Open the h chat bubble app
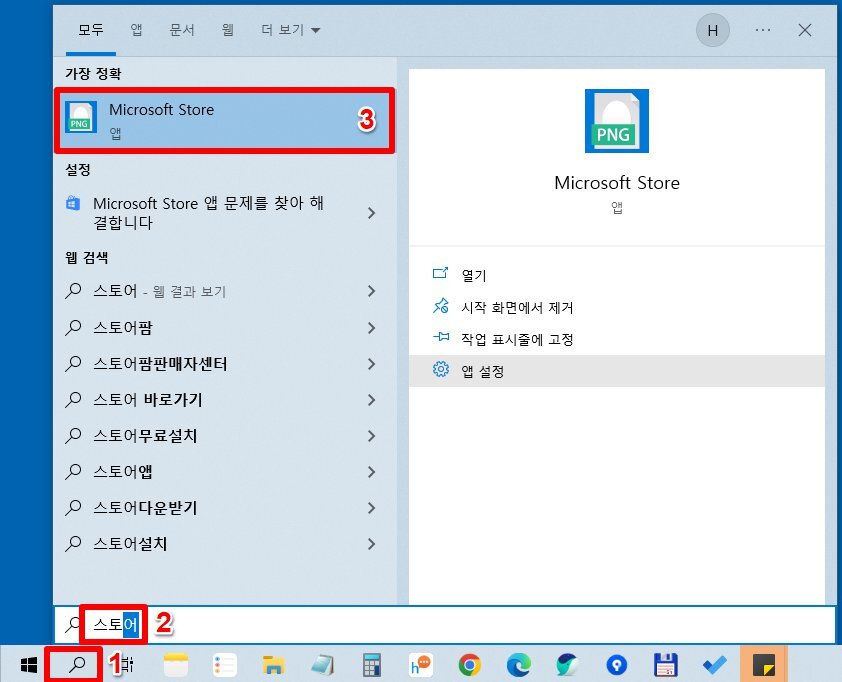842x682 pixels. click(420, 665)
